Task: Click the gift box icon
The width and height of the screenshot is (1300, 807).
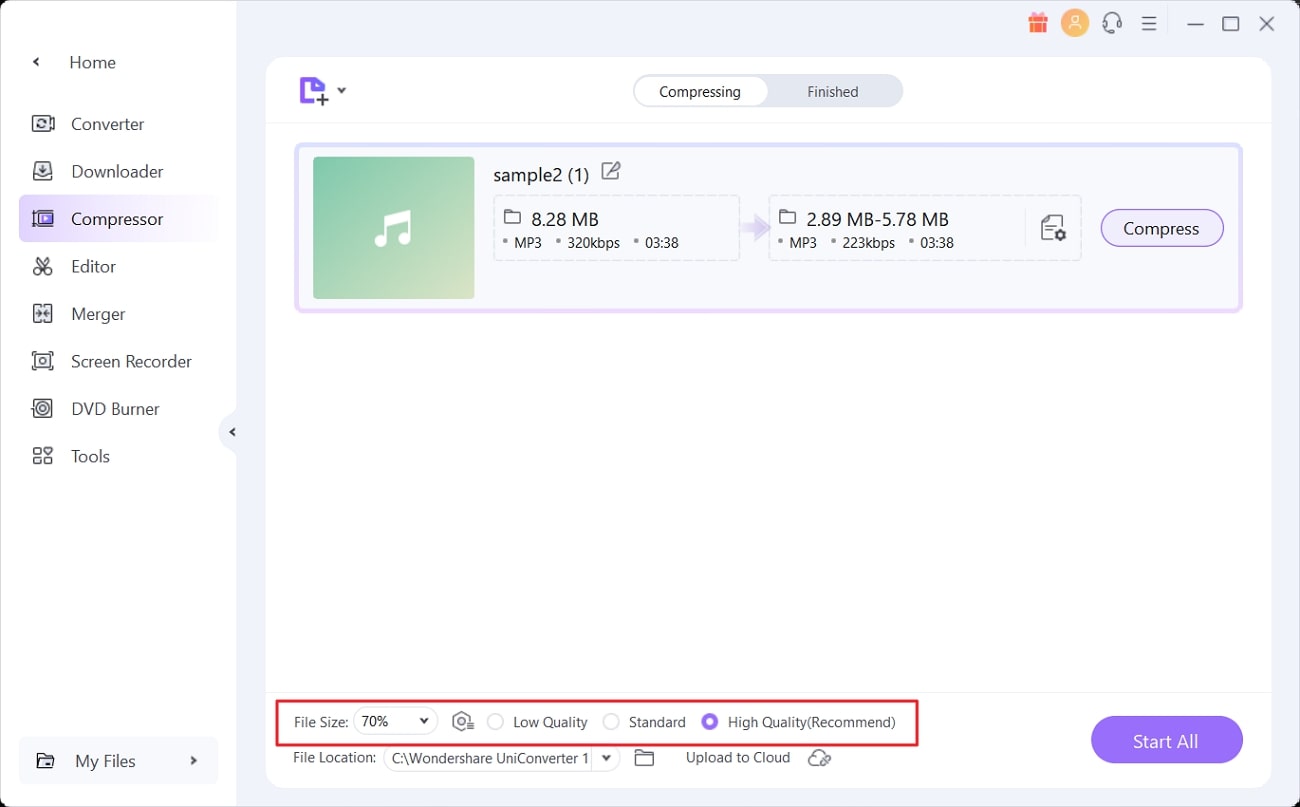Action: (1038, 23)
